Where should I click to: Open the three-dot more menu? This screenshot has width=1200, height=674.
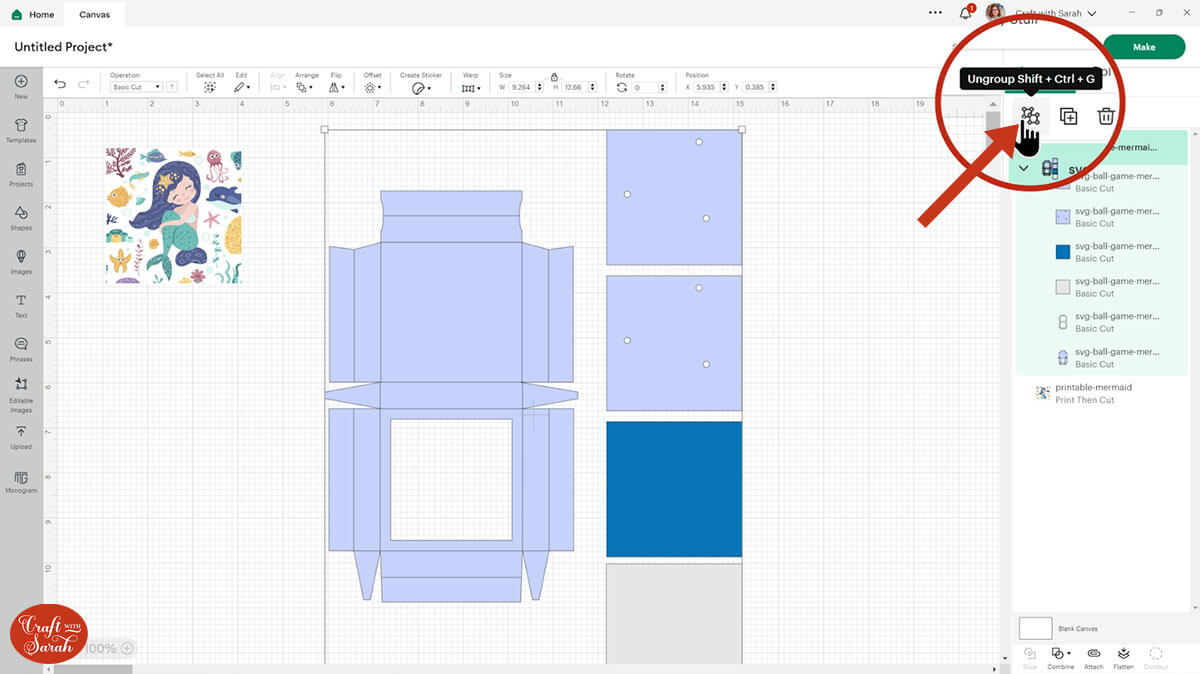[x=935, y=13]
